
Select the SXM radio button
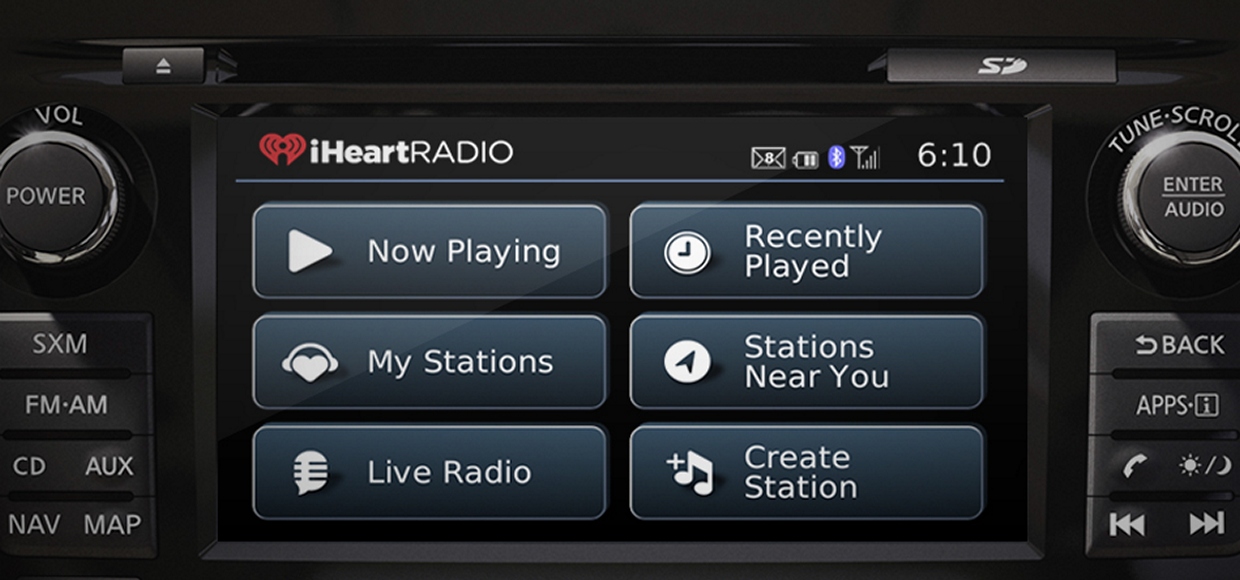pyautogui.click(x=60, y=344)
